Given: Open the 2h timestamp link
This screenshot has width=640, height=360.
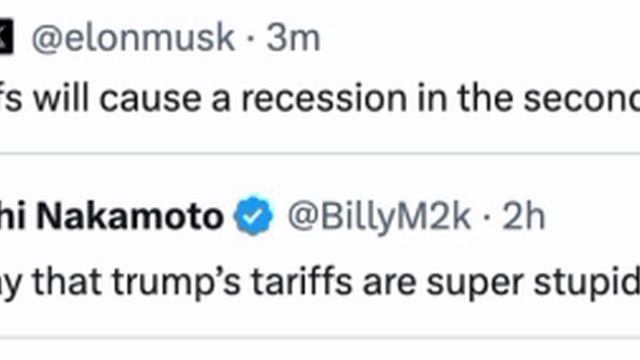Looking at the screenshot, I should [x=524, y=216].
